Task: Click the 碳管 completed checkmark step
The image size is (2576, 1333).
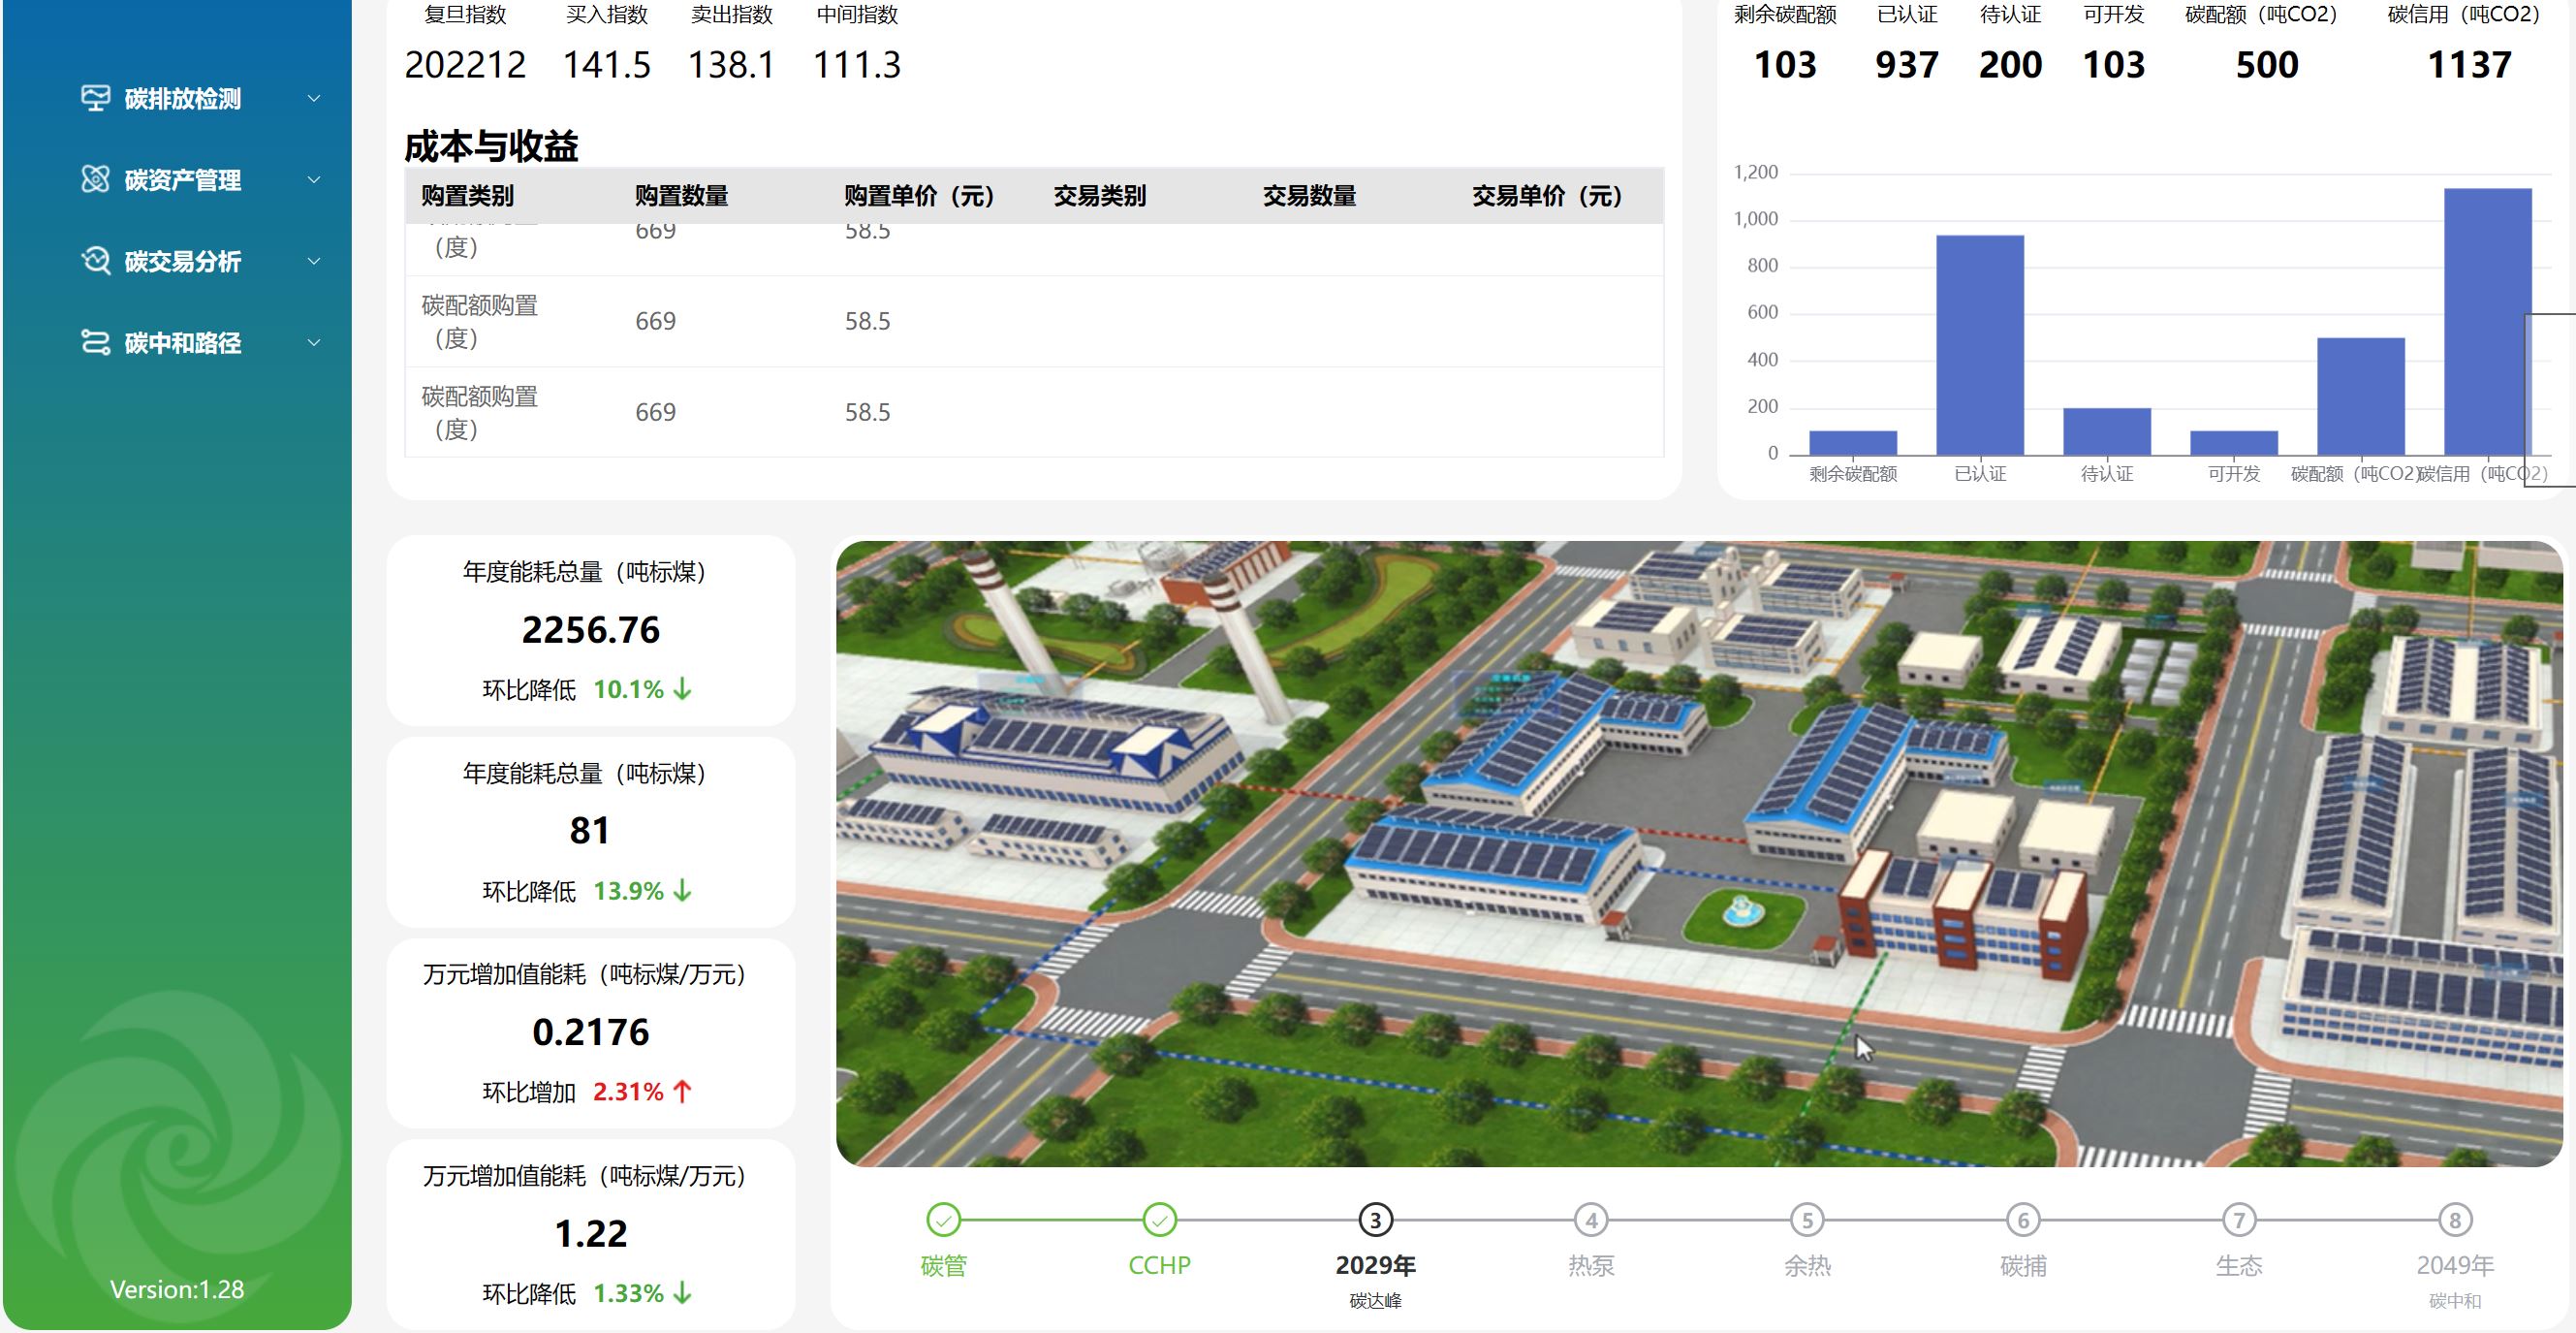Action: [x=943, y=1220]
